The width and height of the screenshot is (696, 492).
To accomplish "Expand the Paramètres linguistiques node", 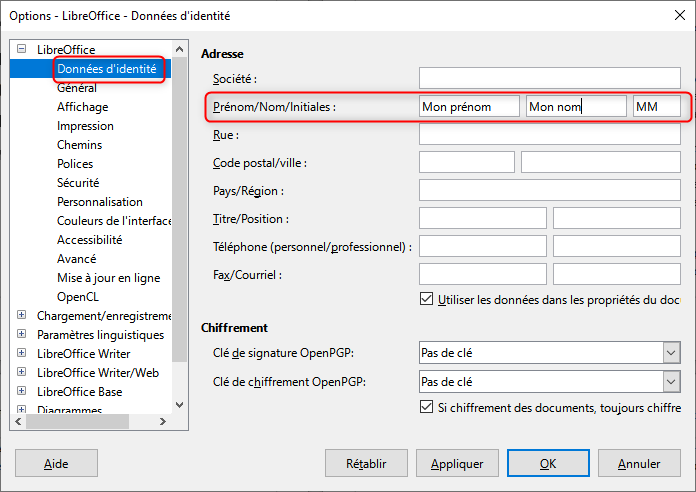I will [x=22, y=335].
